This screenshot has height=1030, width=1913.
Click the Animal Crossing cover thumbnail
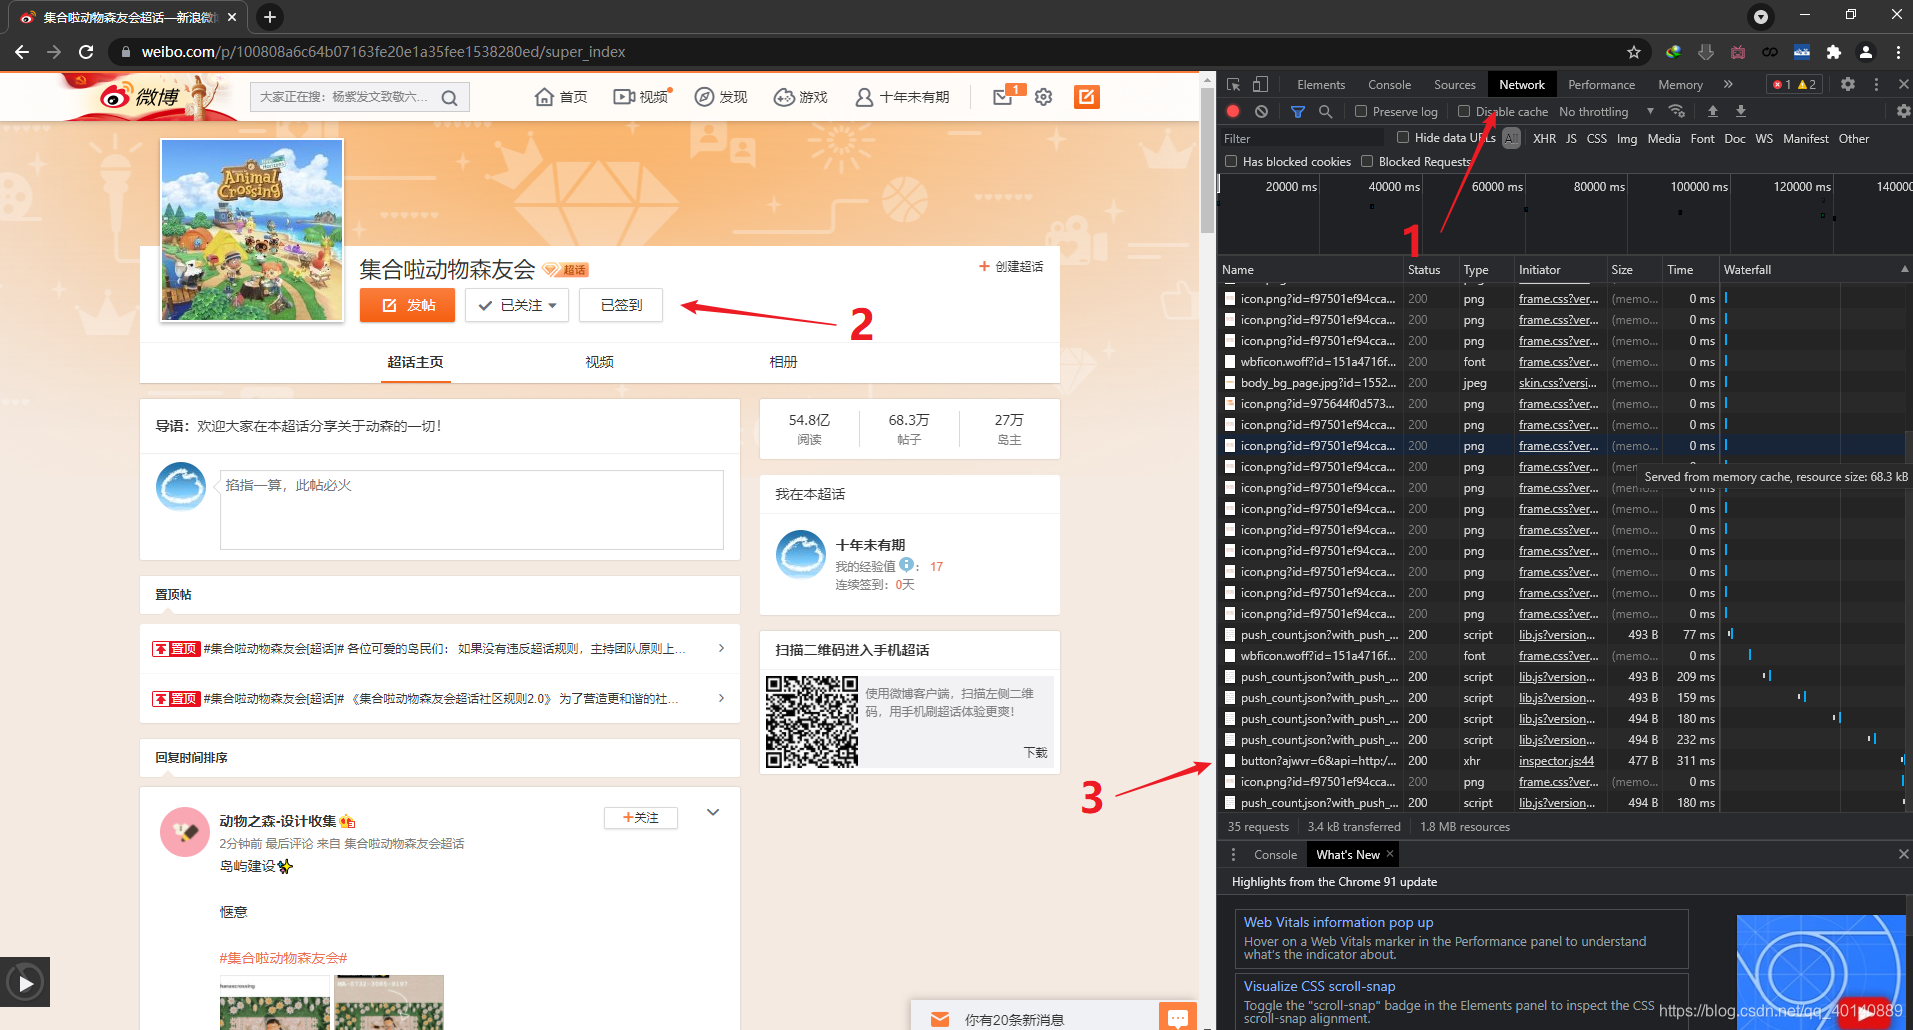[252, 231]
